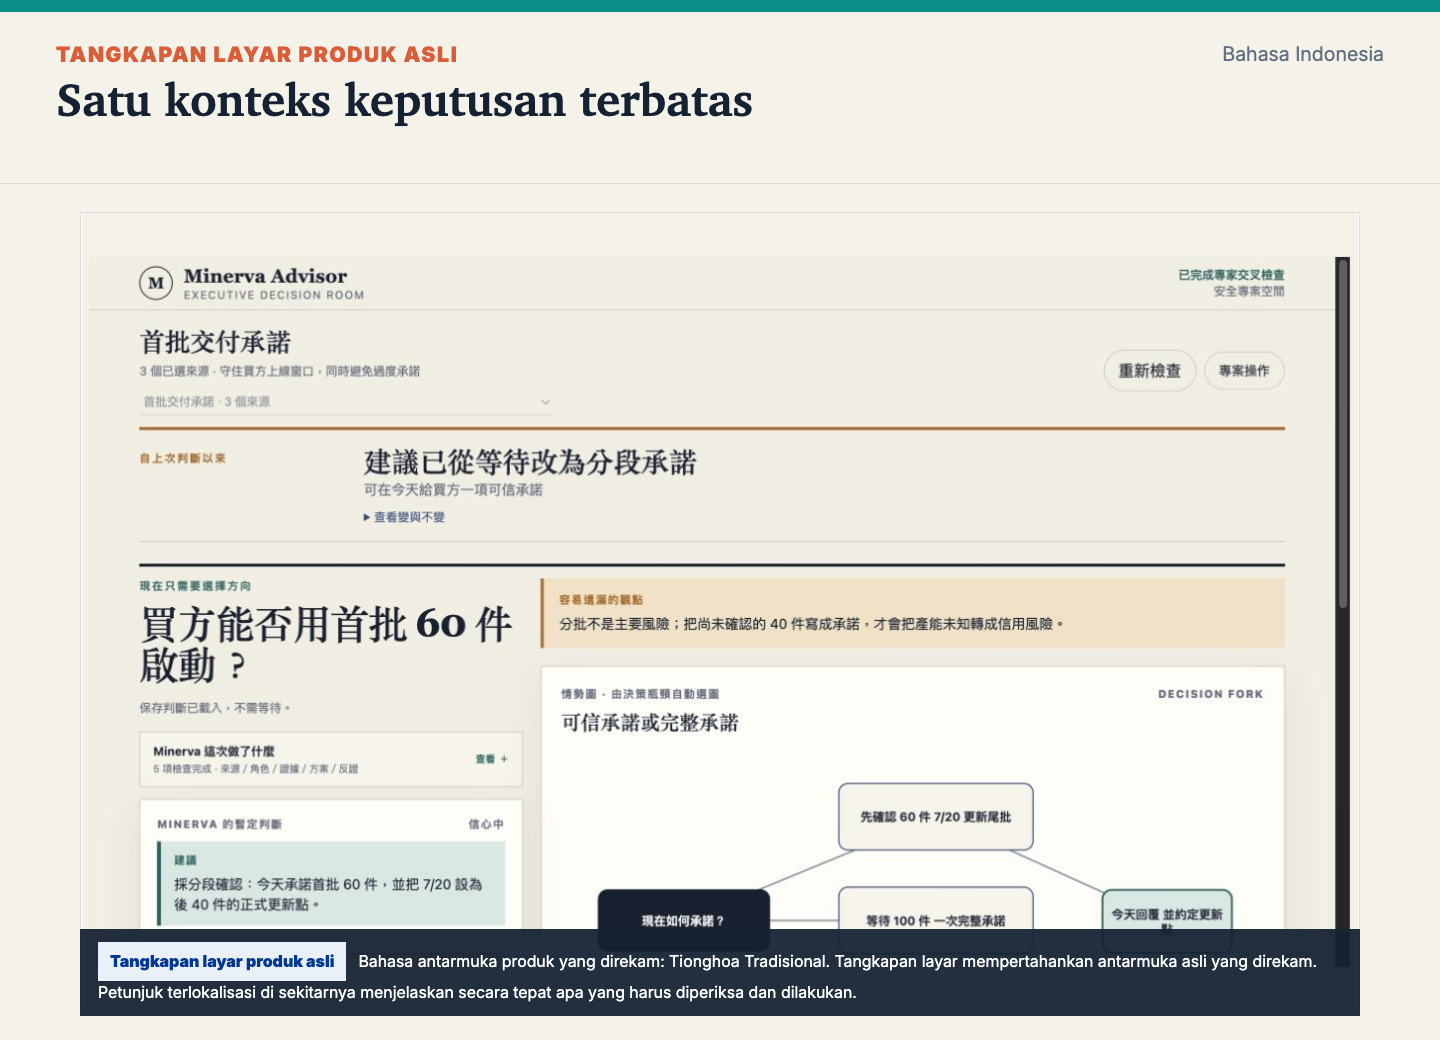The image size is (1440, 1040).
Task: Click the 分批不是主要風險 callout sentence
Action: pos(811,624)
